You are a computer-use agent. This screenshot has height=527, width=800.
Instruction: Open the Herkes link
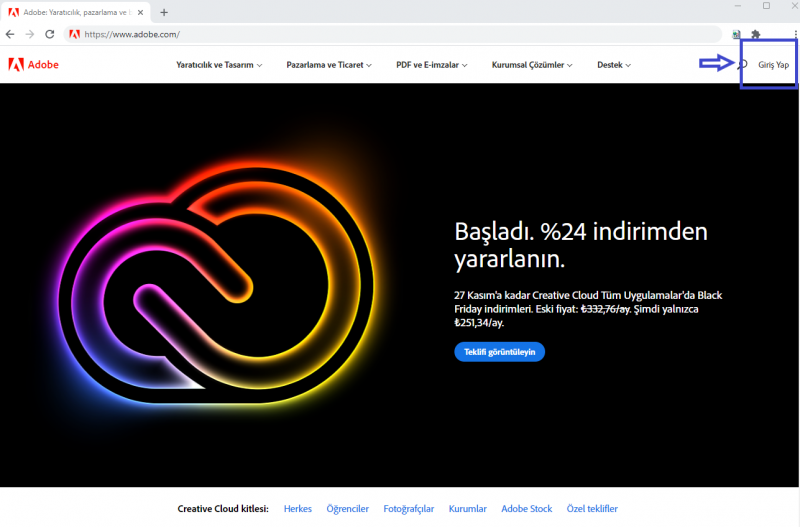tap(297, 509)
